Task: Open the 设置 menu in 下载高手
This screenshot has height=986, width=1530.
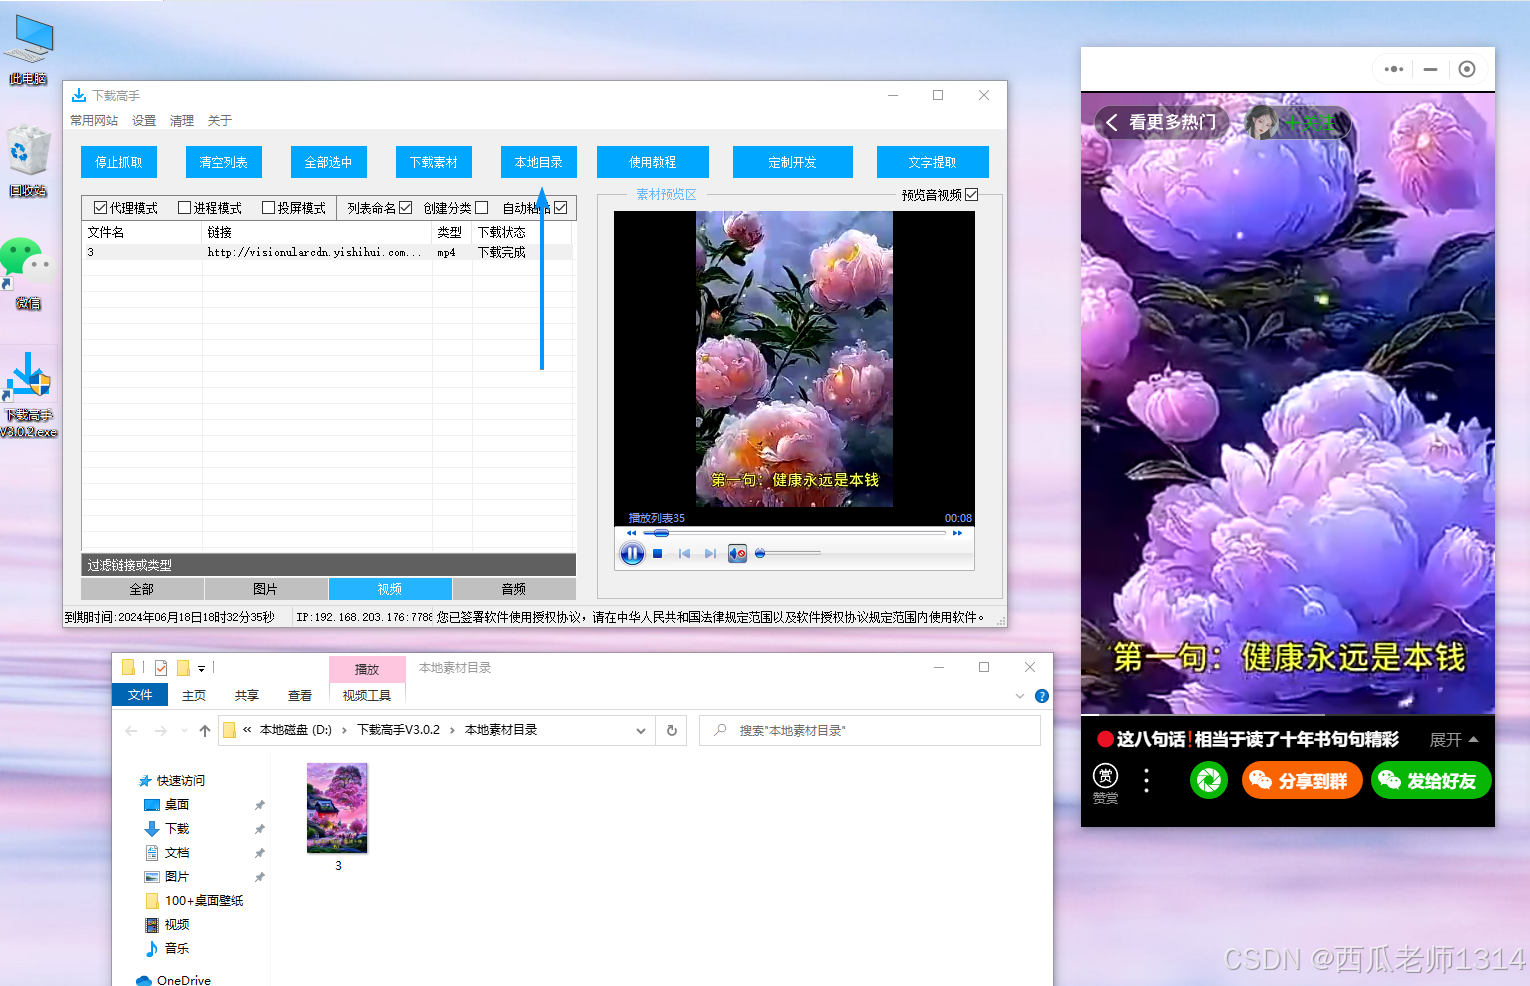Action: point(144,121)
